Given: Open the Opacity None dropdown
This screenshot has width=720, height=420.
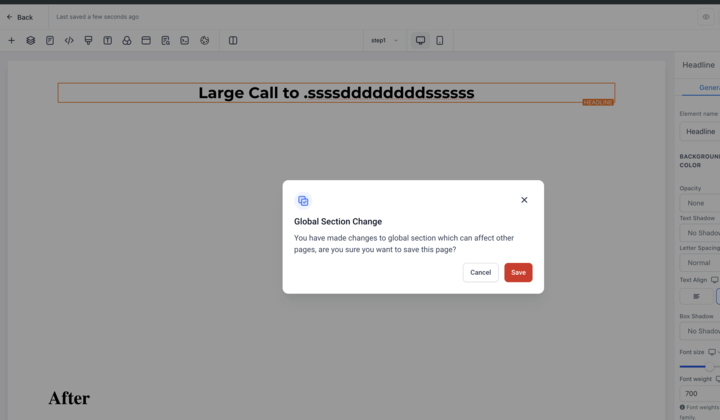Looking at the screenshot, I should tap(700, 203).
